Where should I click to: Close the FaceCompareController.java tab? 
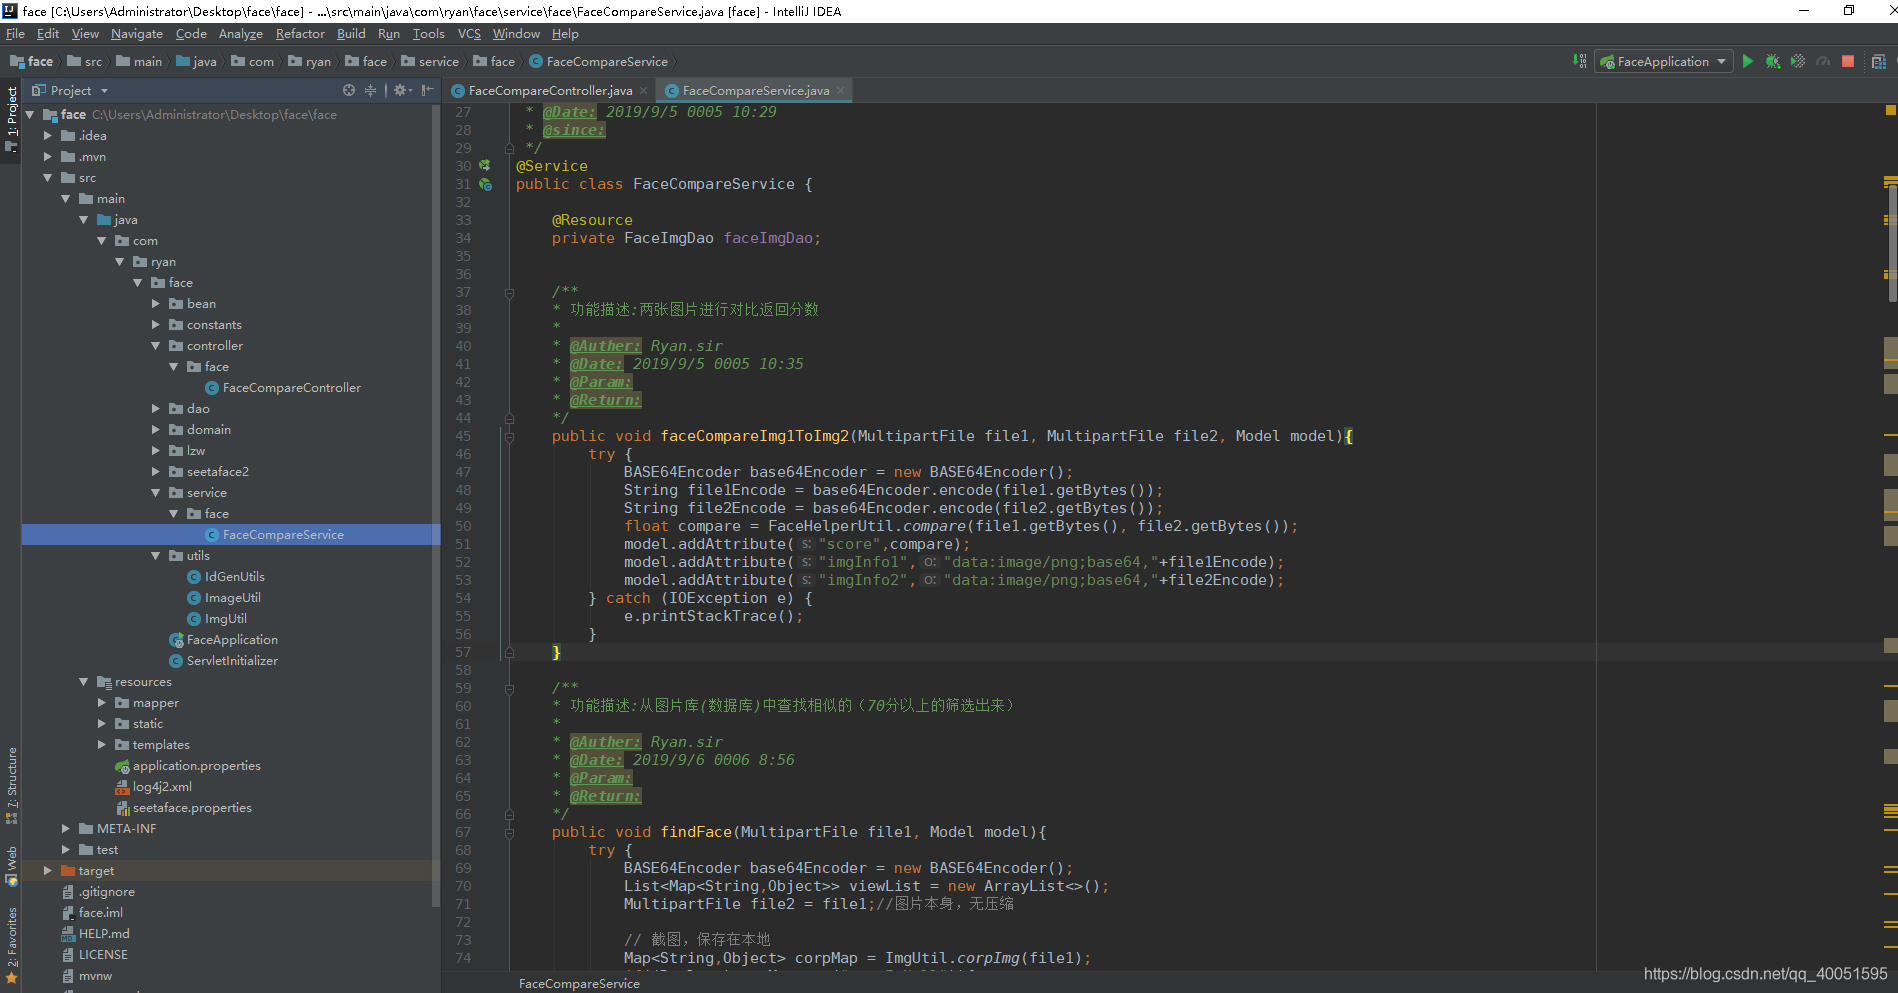(643, 91)
